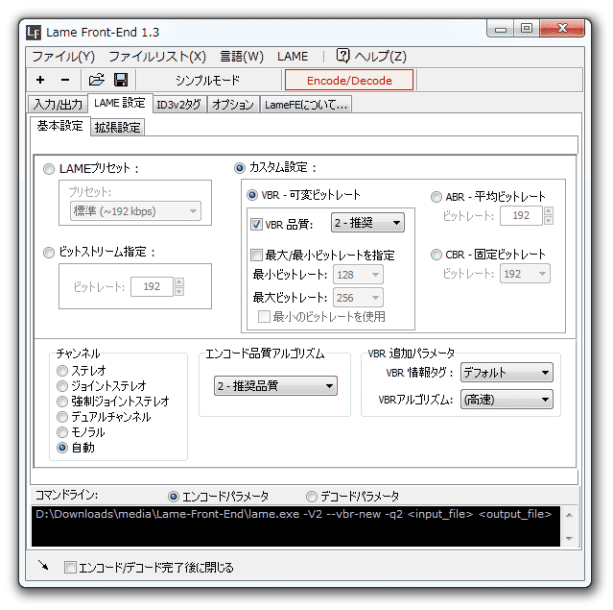This screenshot has width=613, height=610.
Task: Click the ABR ビットレート 192 input field
Action: [521, 215]
